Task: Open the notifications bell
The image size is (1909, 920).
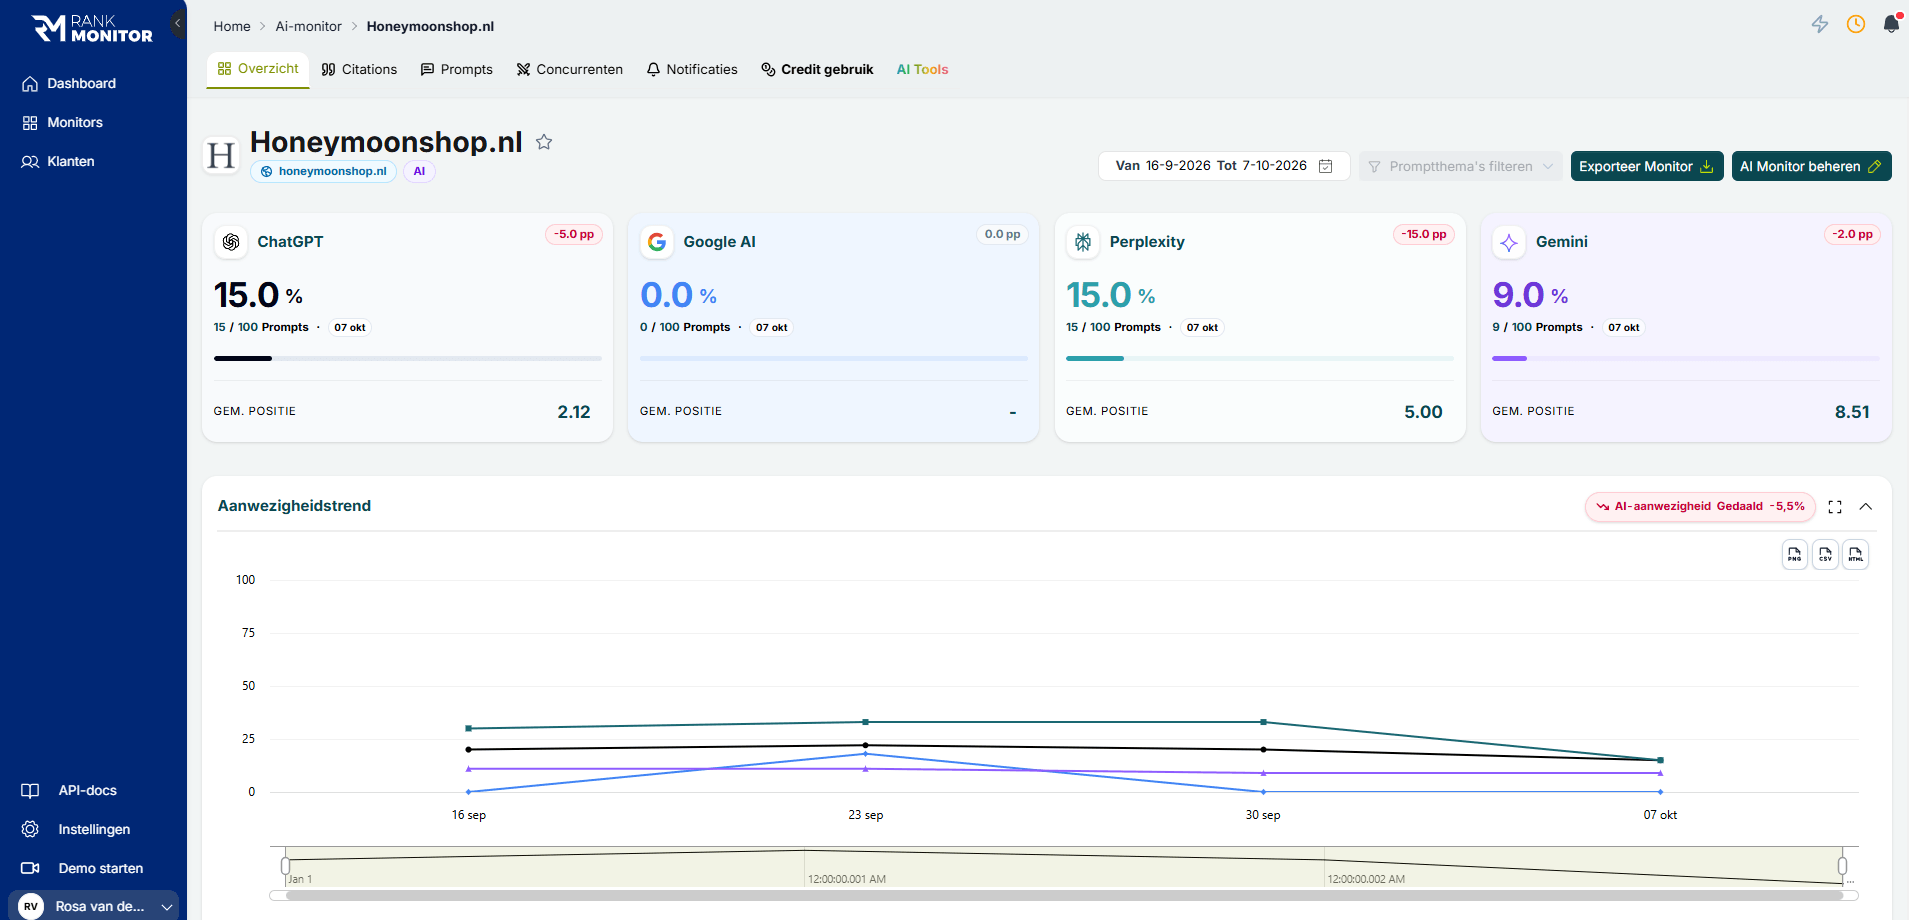Action: [1891, 24]
